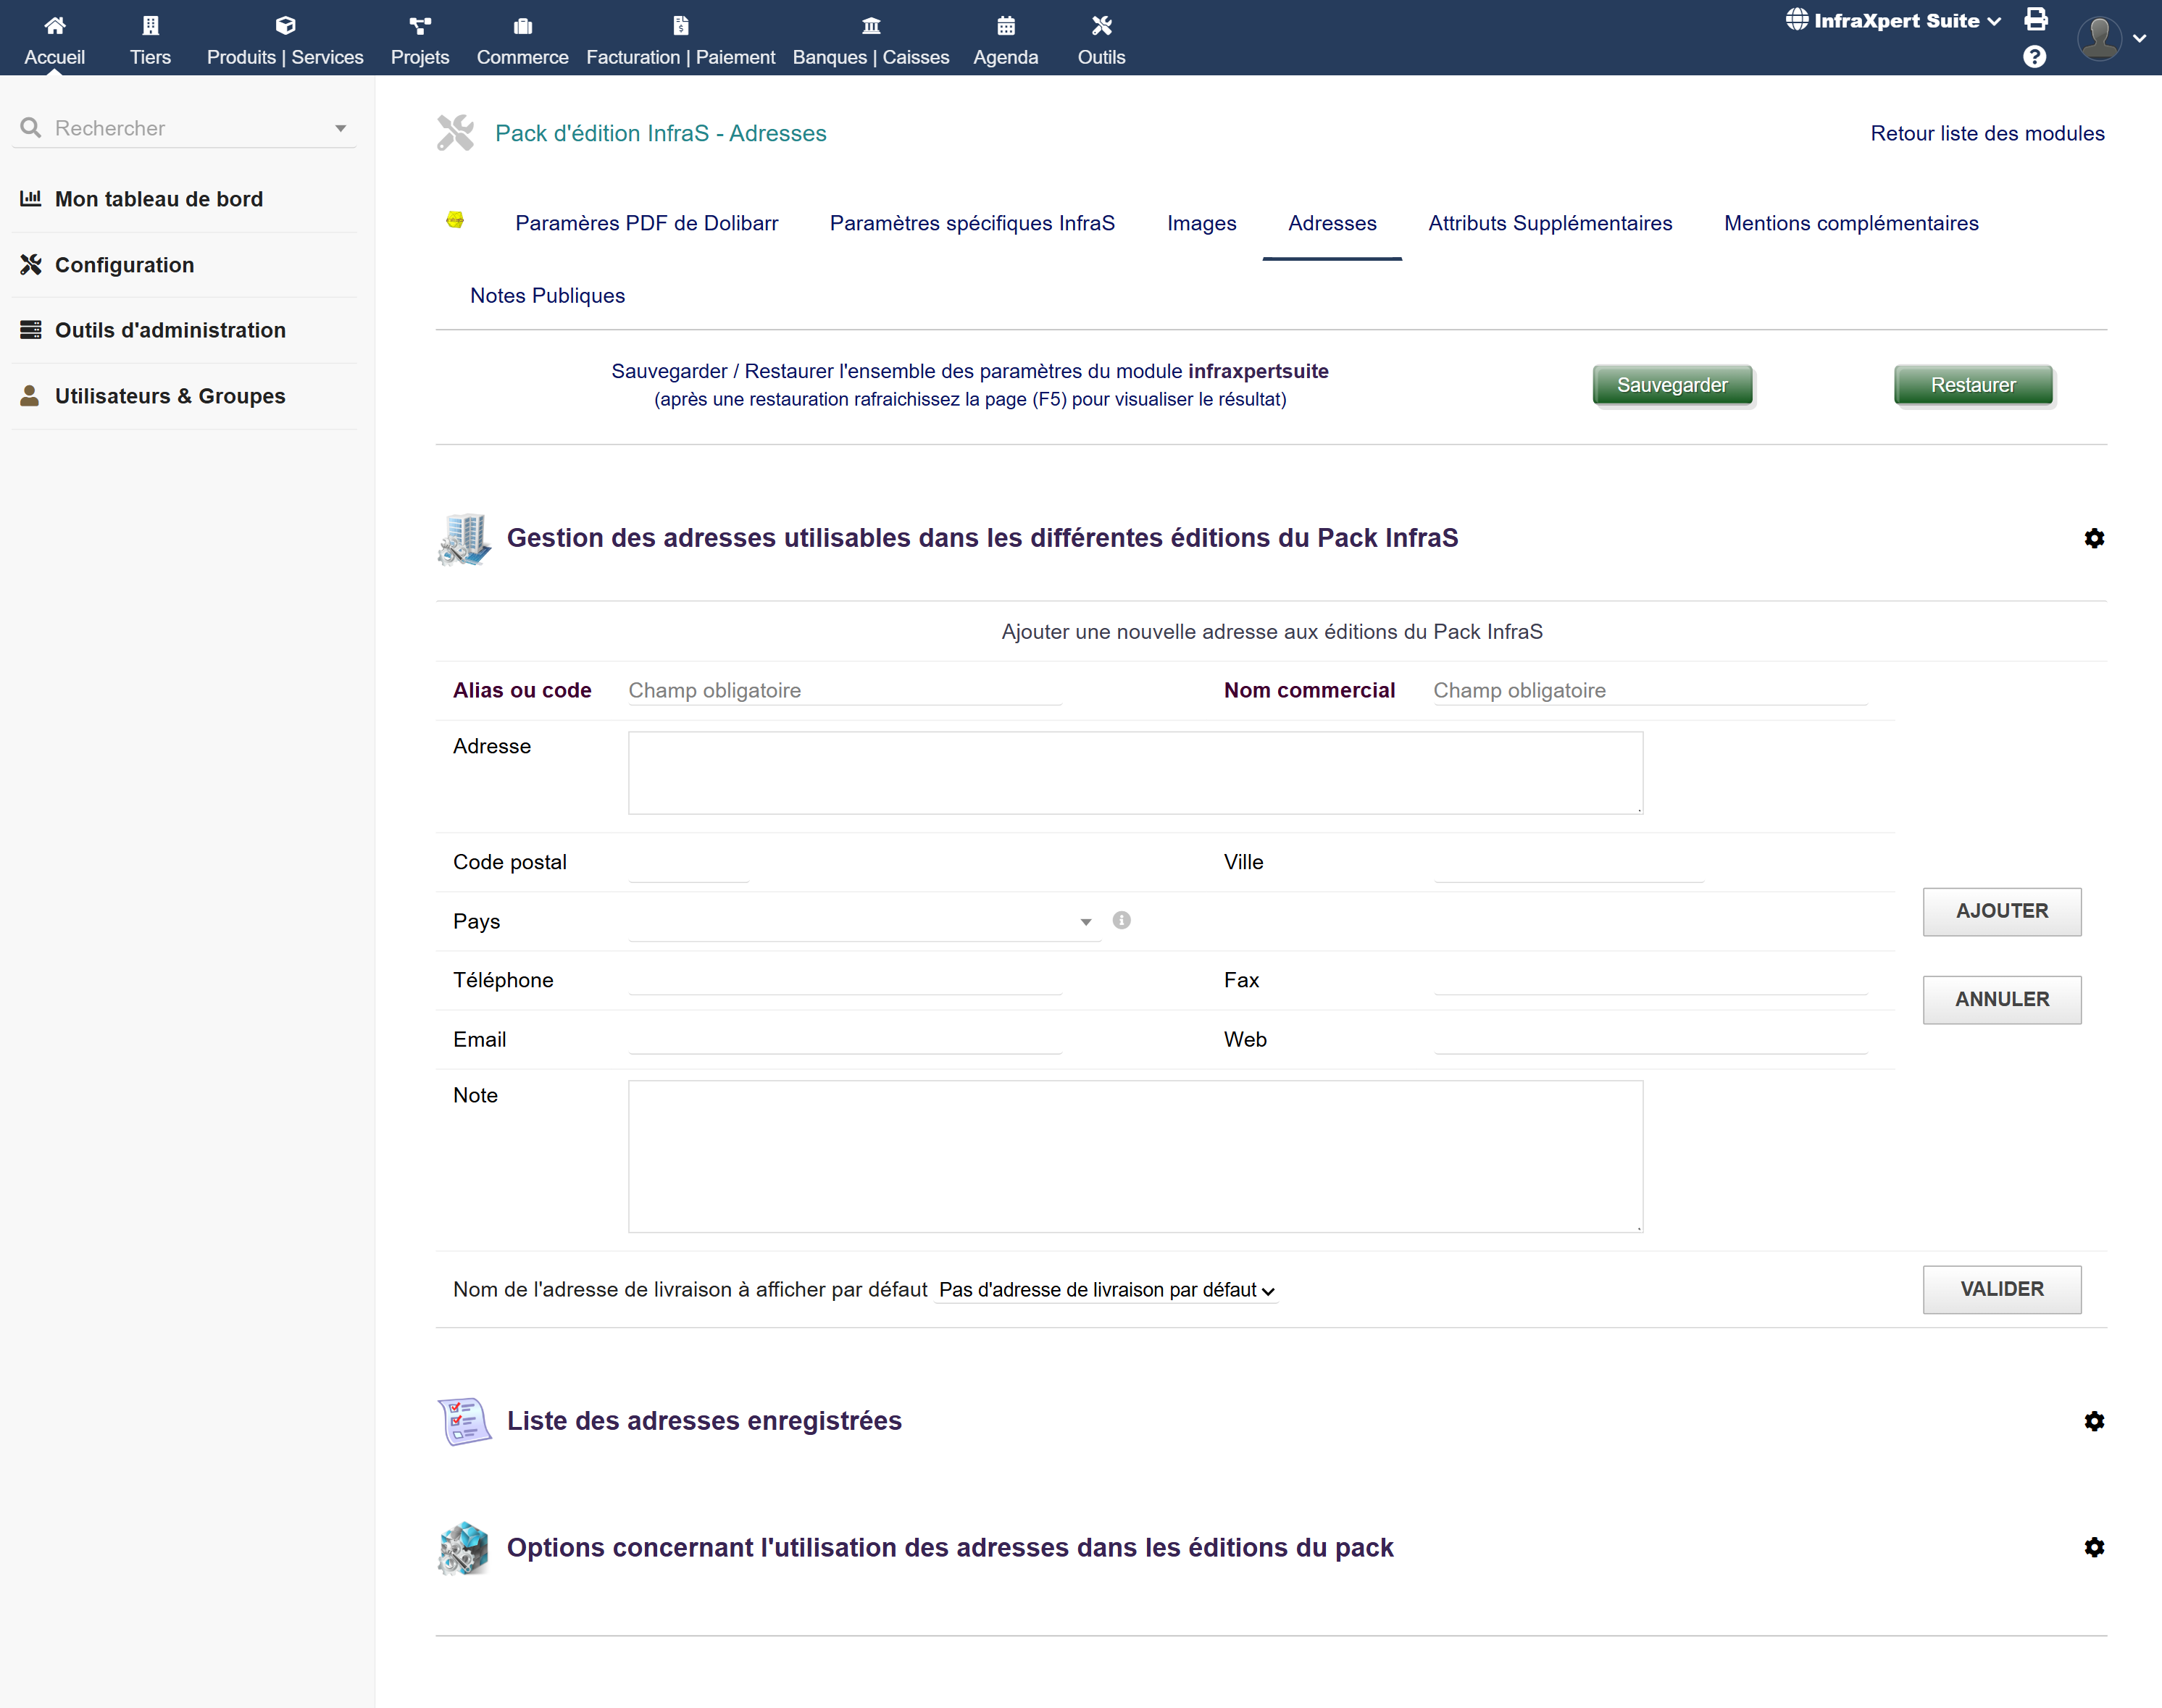Click the printer icon in top bar

click(2035, 20)
